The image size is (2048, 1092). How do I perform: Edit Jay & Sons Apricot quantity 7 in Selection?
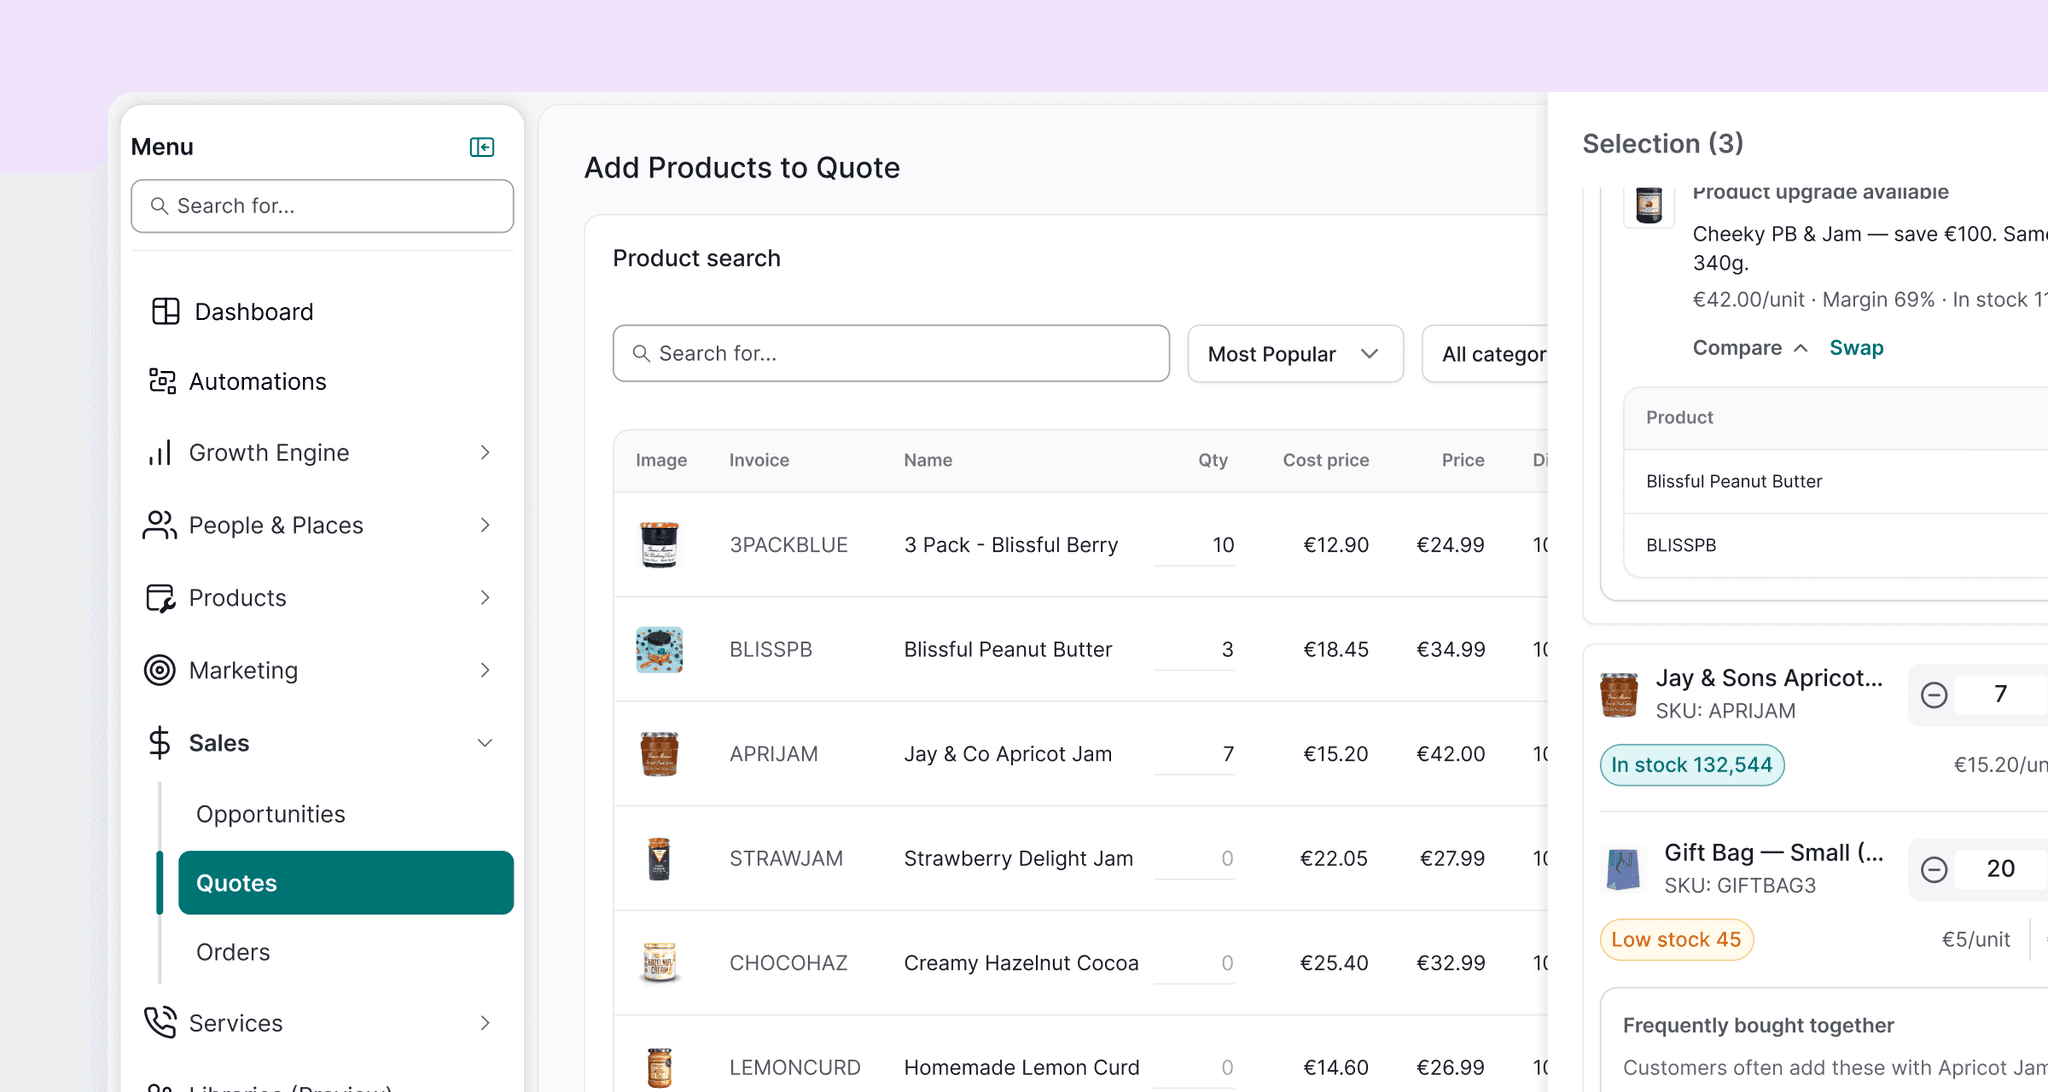(2000, 694)
